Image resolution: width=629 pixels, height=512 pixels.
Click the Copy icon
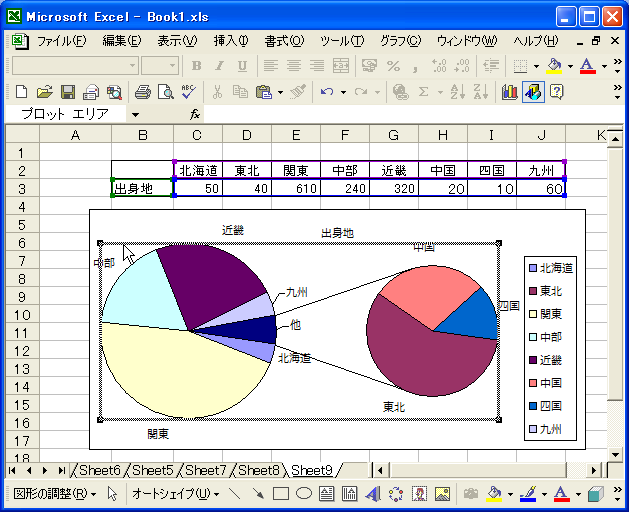click(x=240, y=92)
